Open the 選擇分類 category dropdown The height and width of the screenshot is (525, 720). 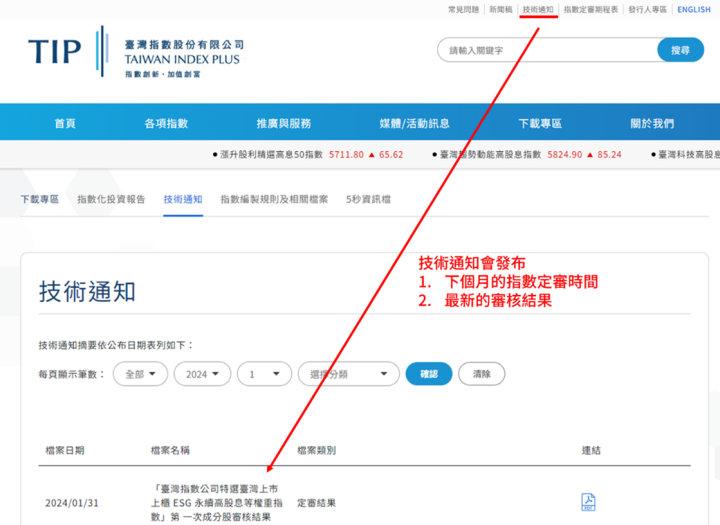pyautogui.click(x=349, y=374)
